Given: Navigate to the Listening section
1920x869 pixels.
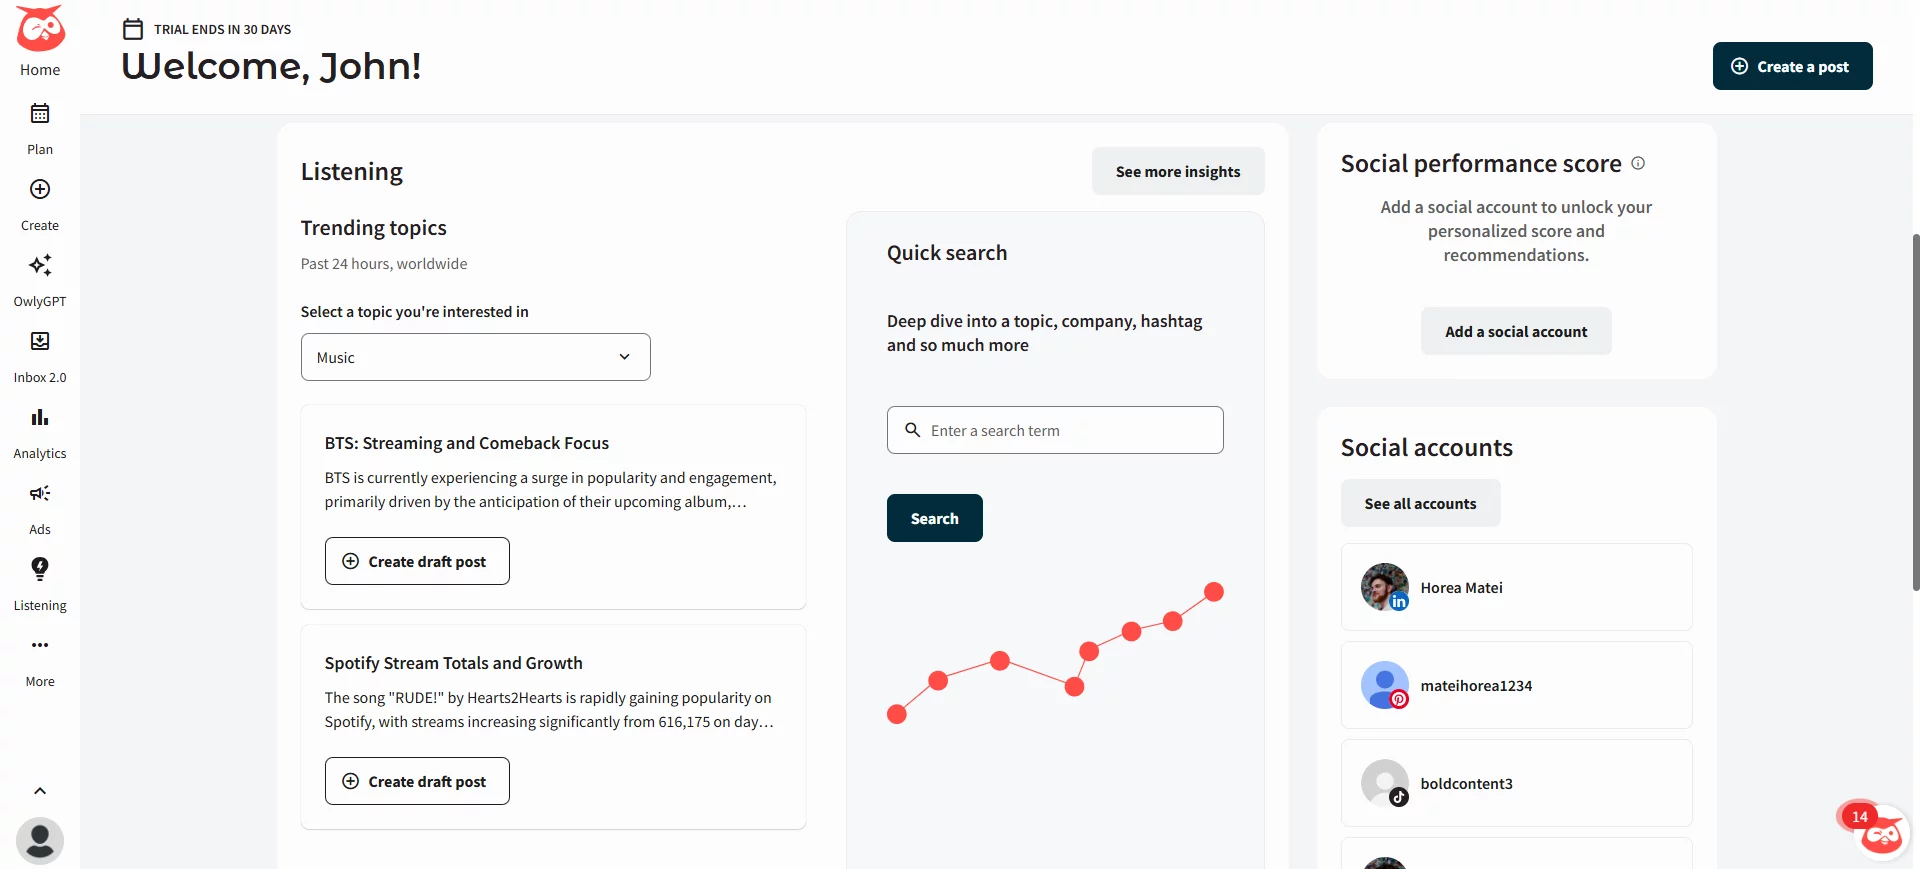Looking at the screenshot, I should click(x=39, y=580).
